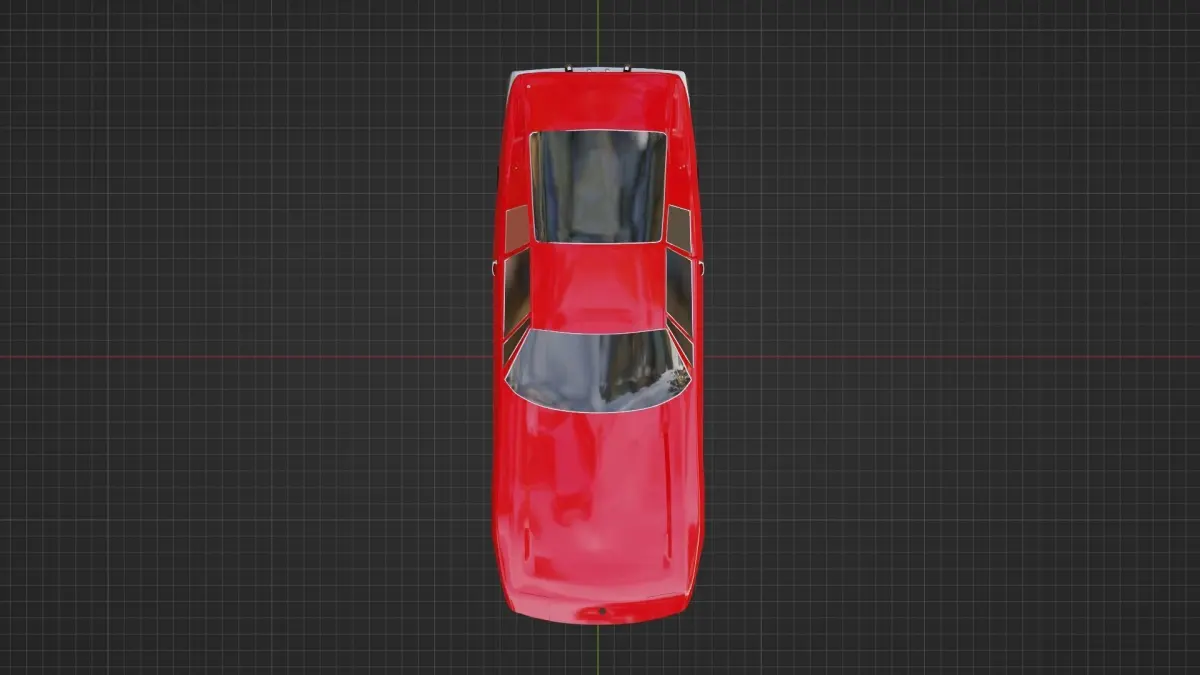The height and width of the screenshot is (675, 1200).
Task: Select the car's left door side window
Action: click(516, 292)
